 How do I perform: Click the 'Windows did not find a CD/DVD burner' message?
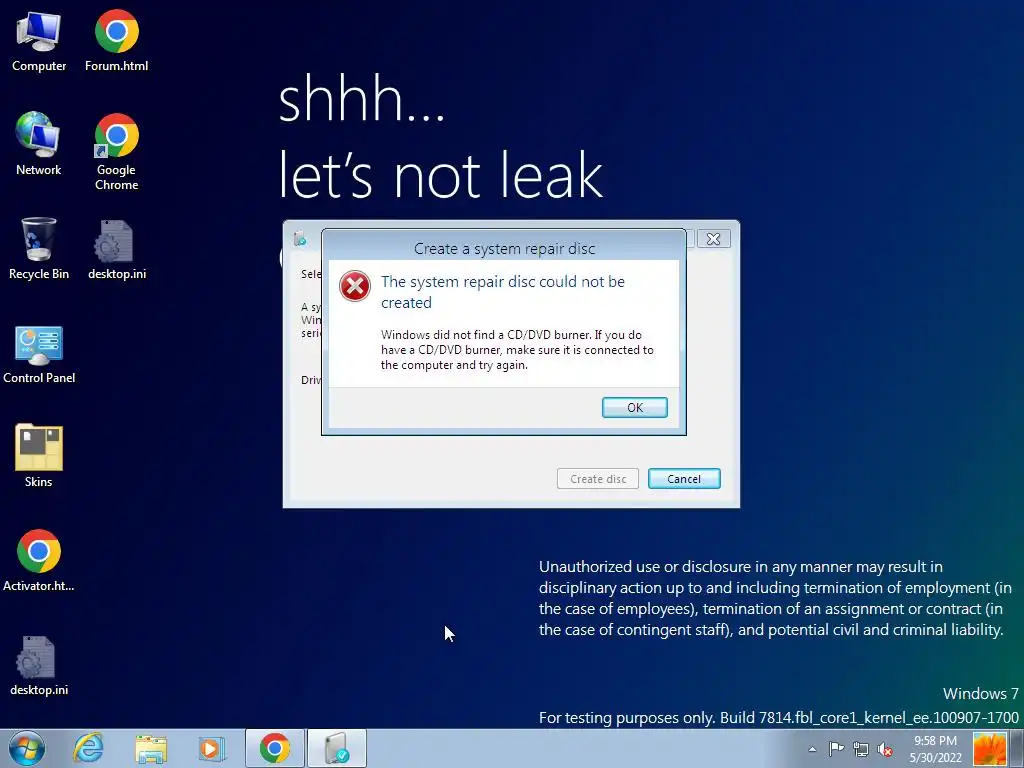pyautogui.click(x=517, y=350)
